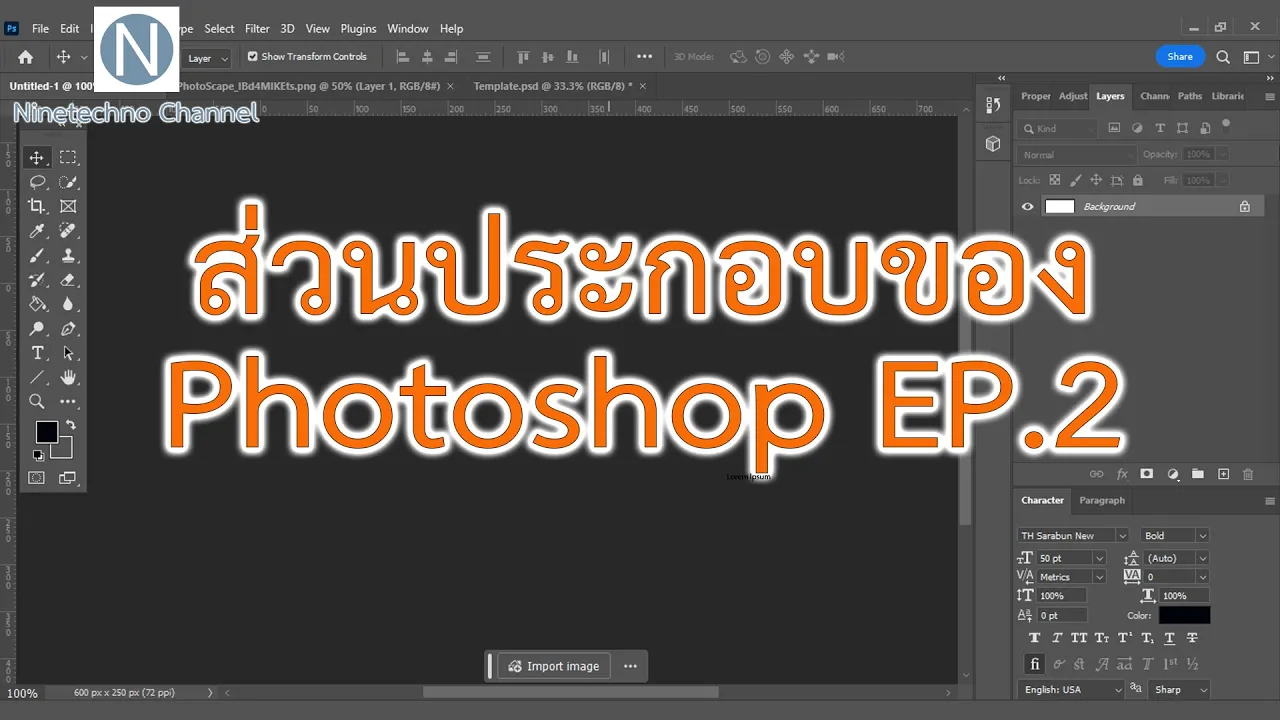Select the Path Selection arrow tool

tap(68, 353)
